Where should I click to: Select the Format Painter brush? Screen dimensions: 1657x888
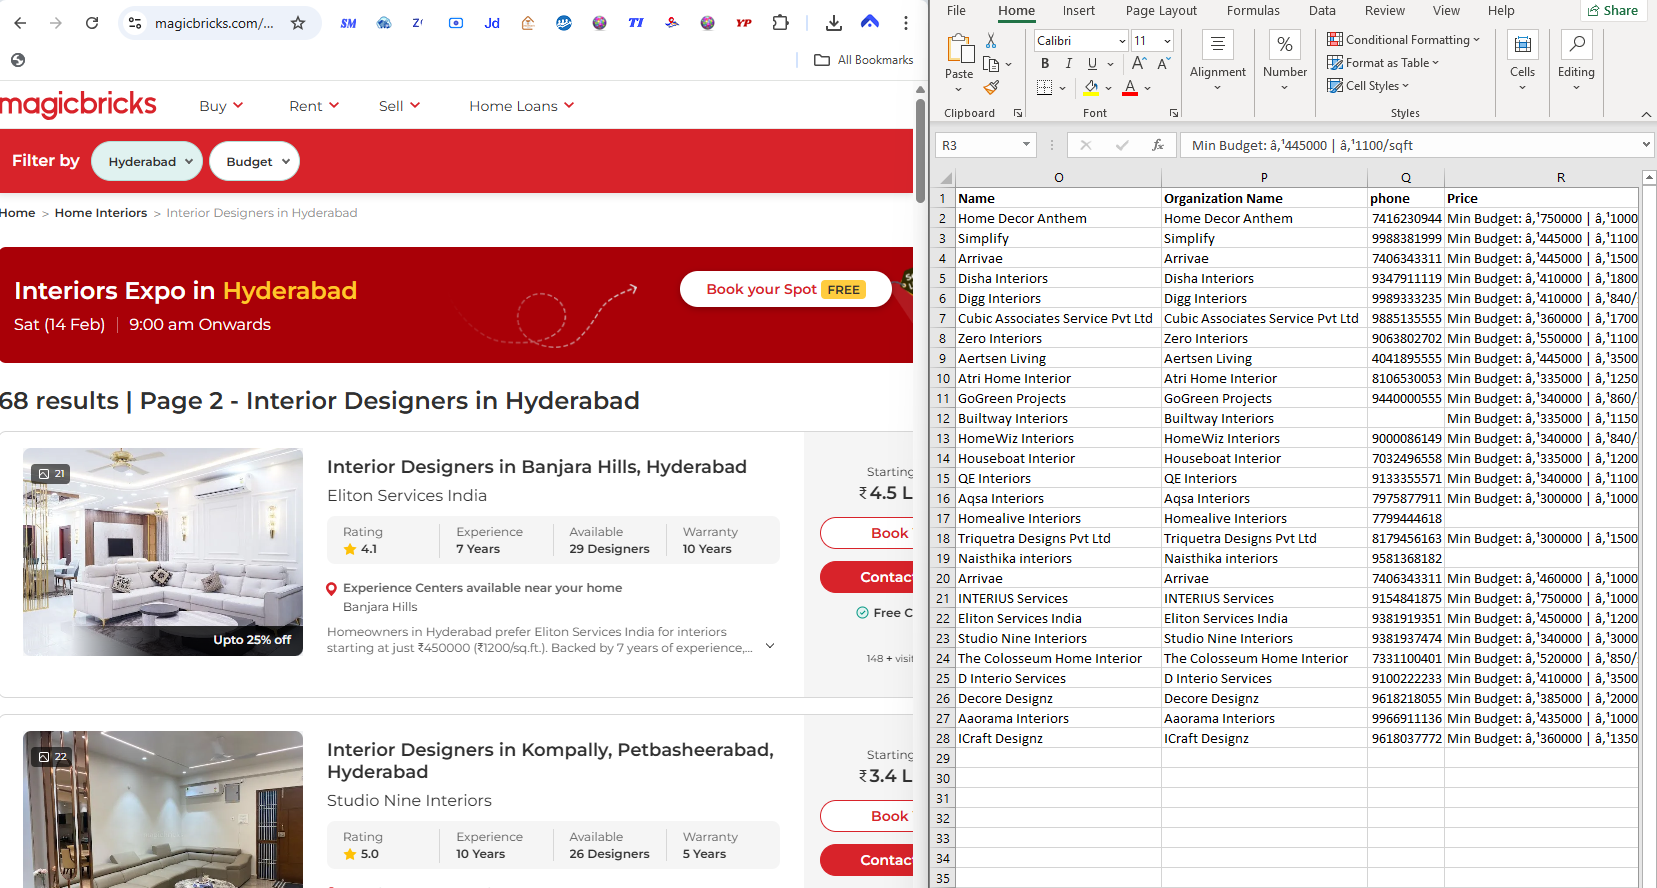991,88
